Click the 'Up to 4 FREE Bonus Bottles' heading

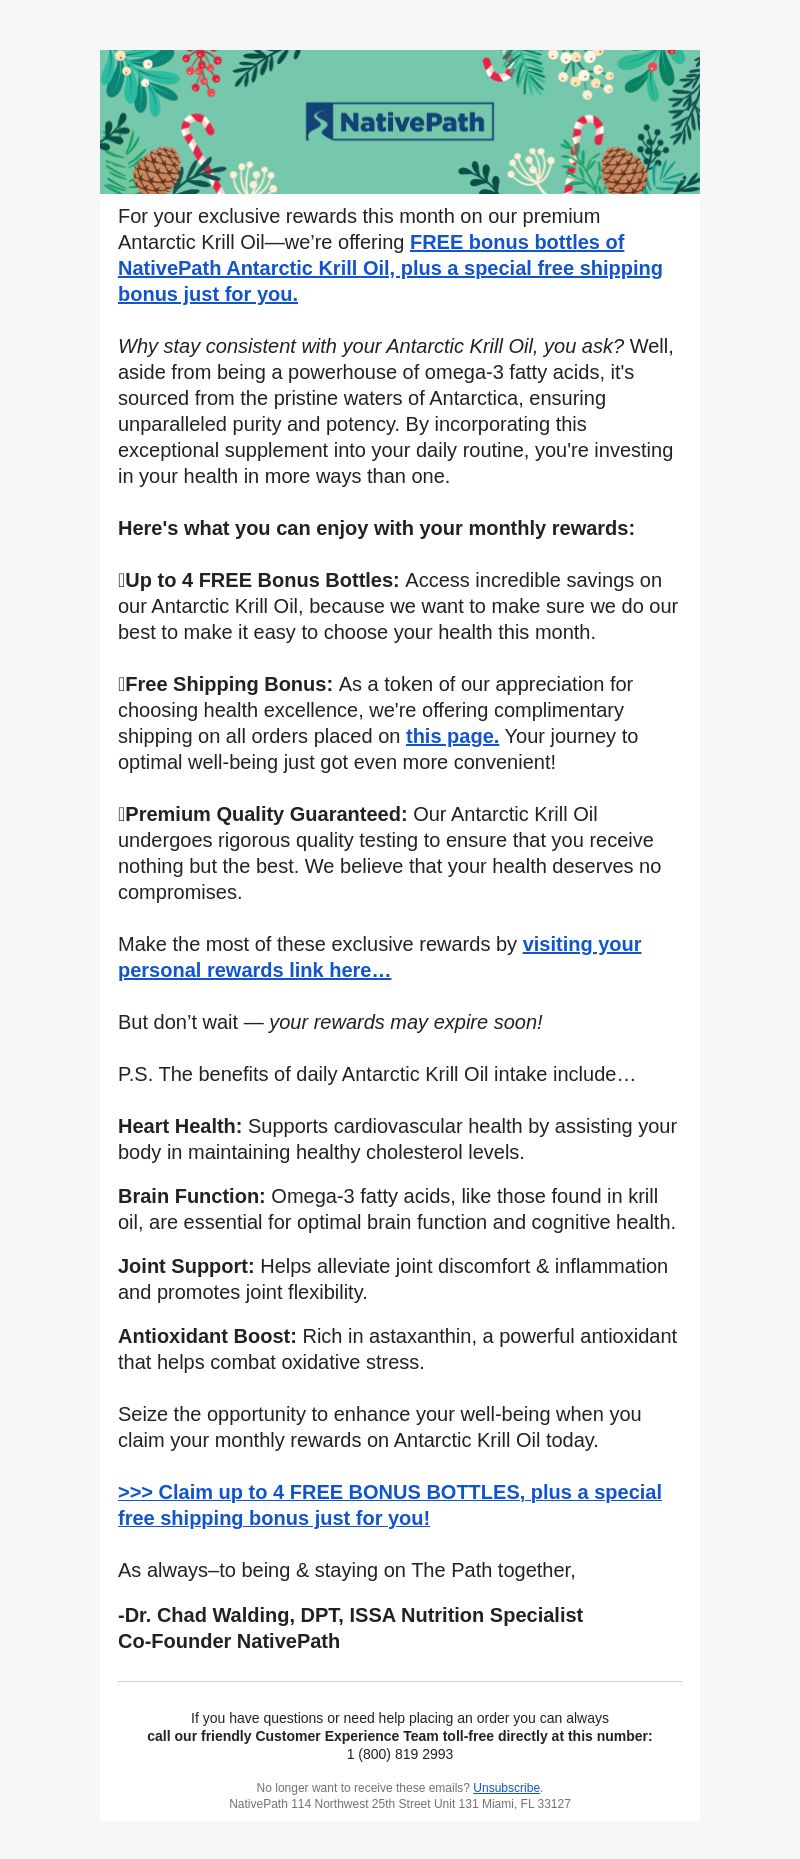click(x=262, y=580)
